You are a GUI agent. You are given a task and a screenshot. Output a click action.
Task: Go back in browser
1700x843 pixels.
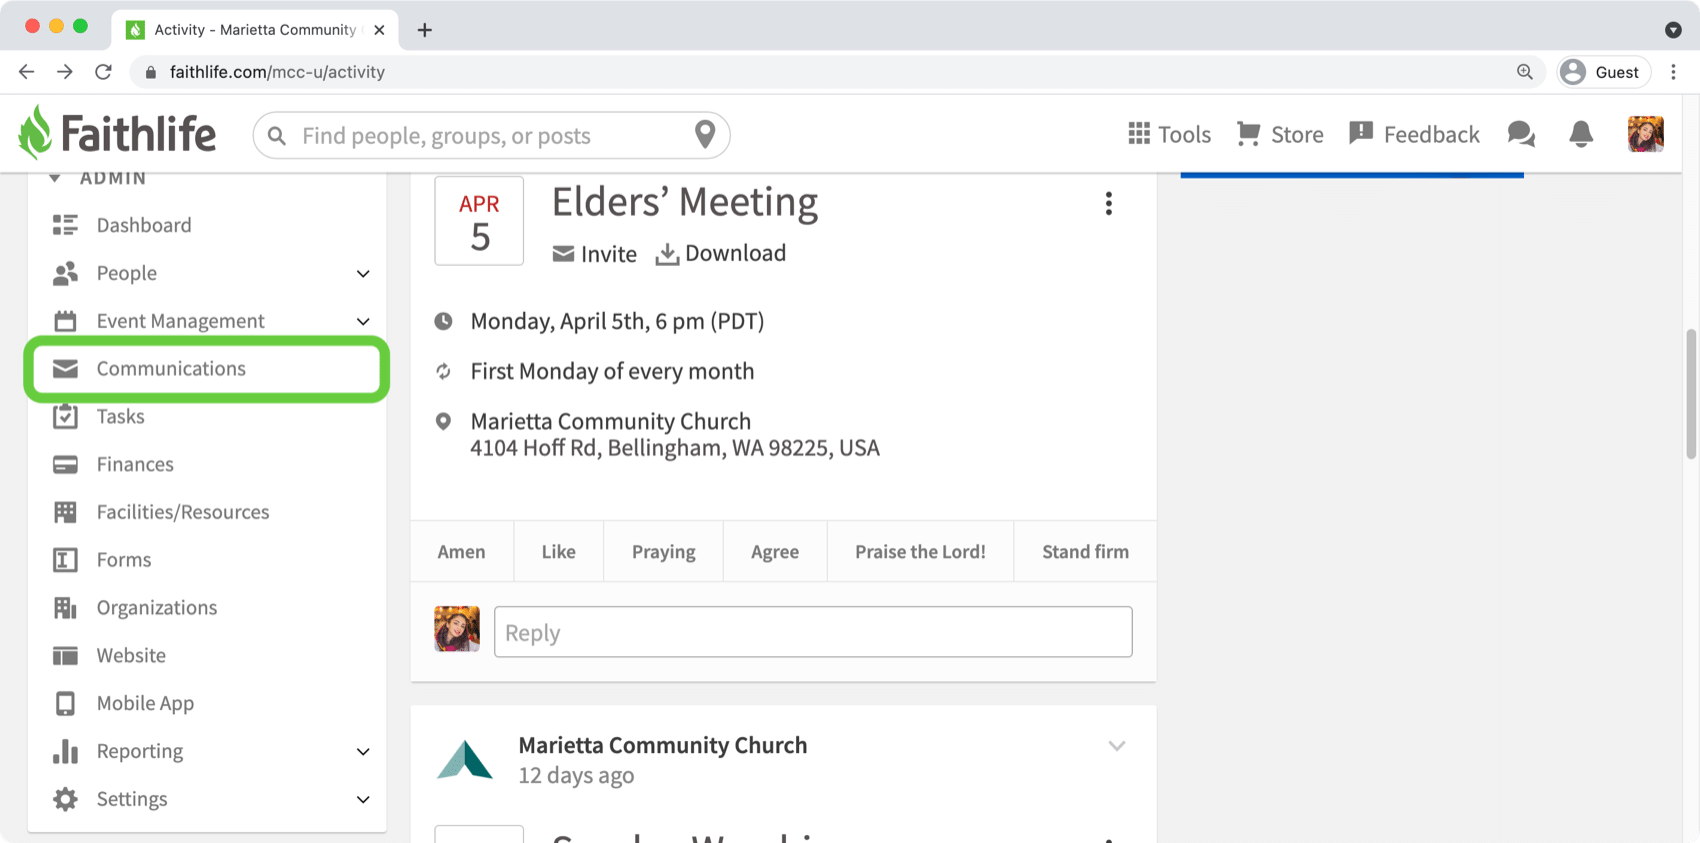27,72
